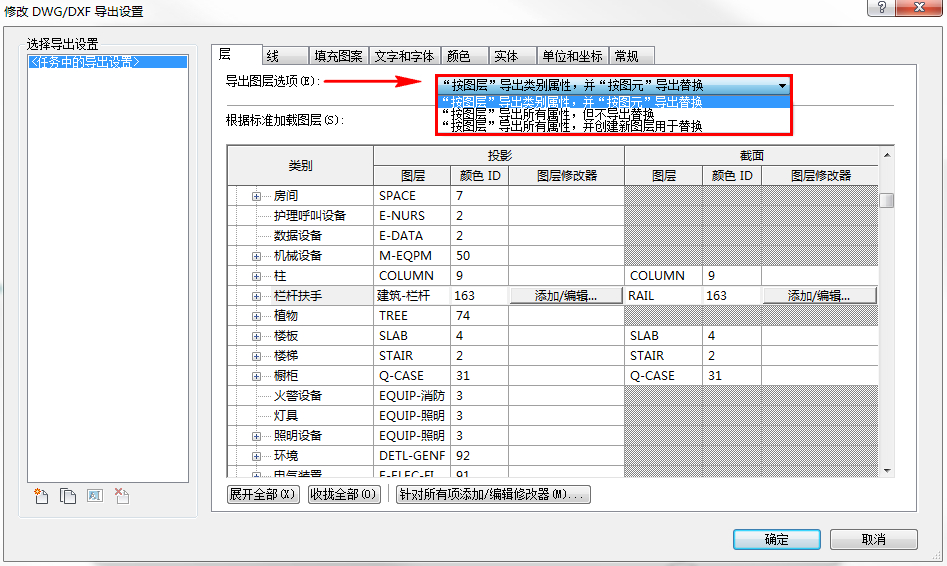Expand the 房间 category row
This screenshot has width=947, height=566.
[256, 196]
